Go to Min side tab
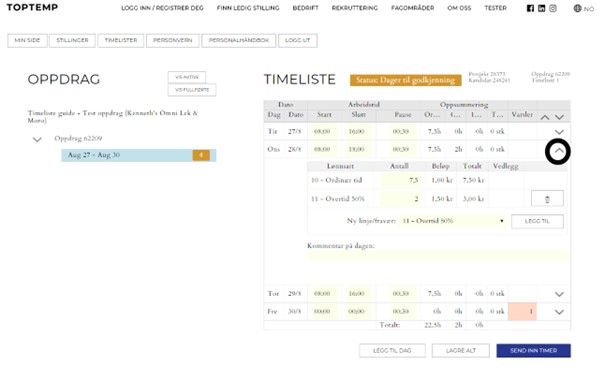 27,41
